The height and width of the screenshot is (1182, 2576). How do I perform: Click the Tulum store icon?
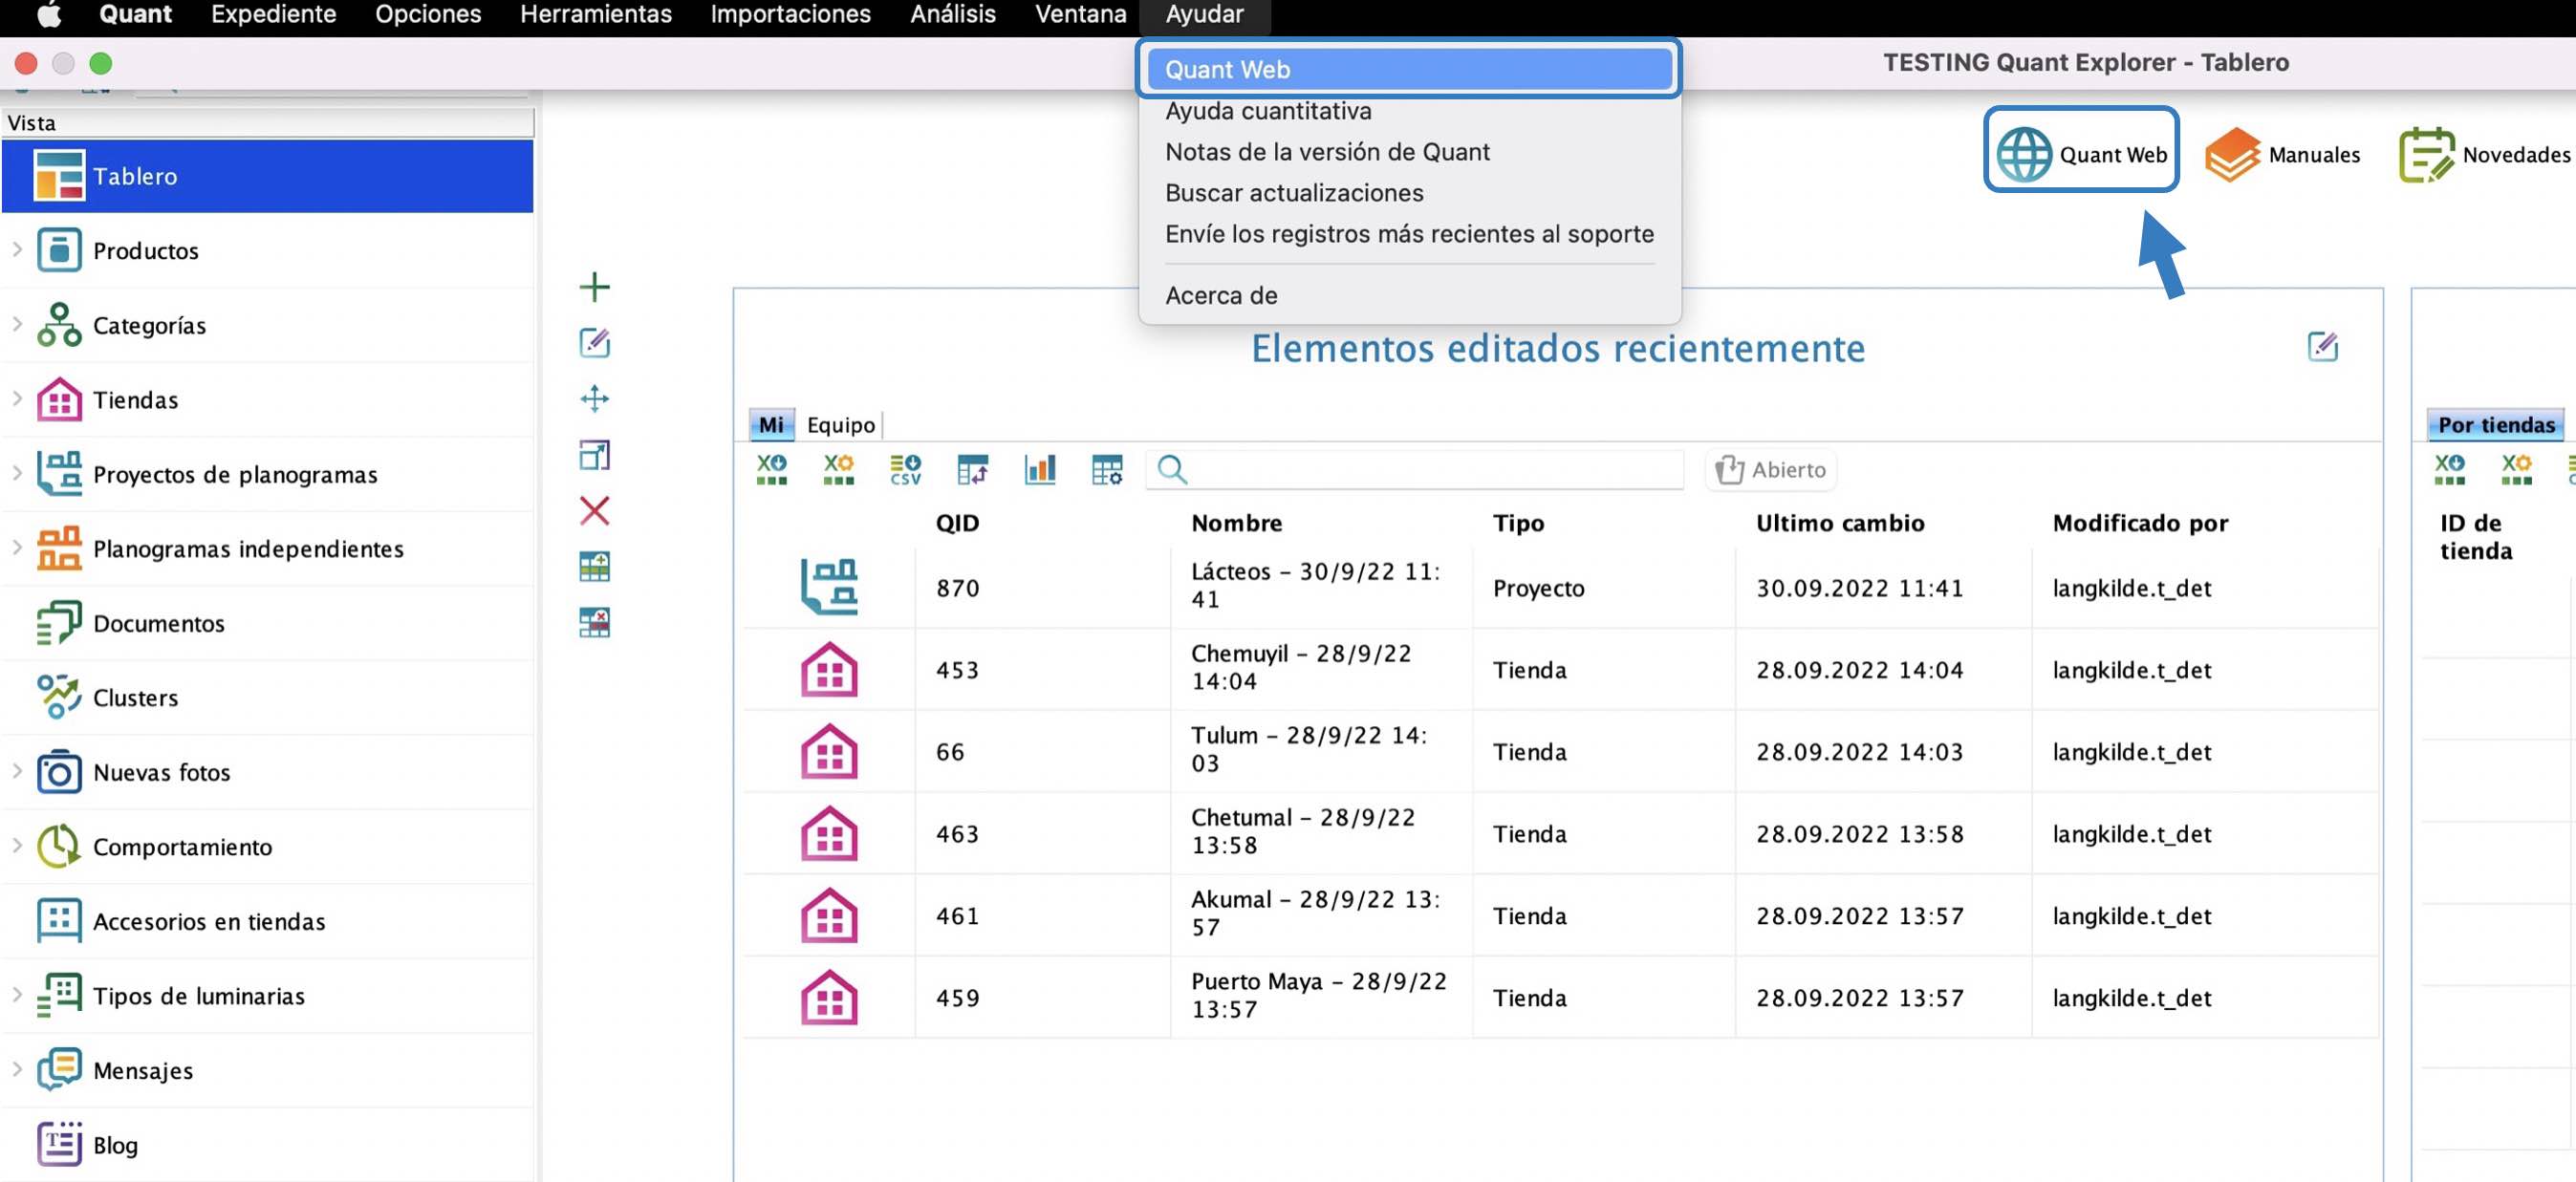click(x=829, y=751)
